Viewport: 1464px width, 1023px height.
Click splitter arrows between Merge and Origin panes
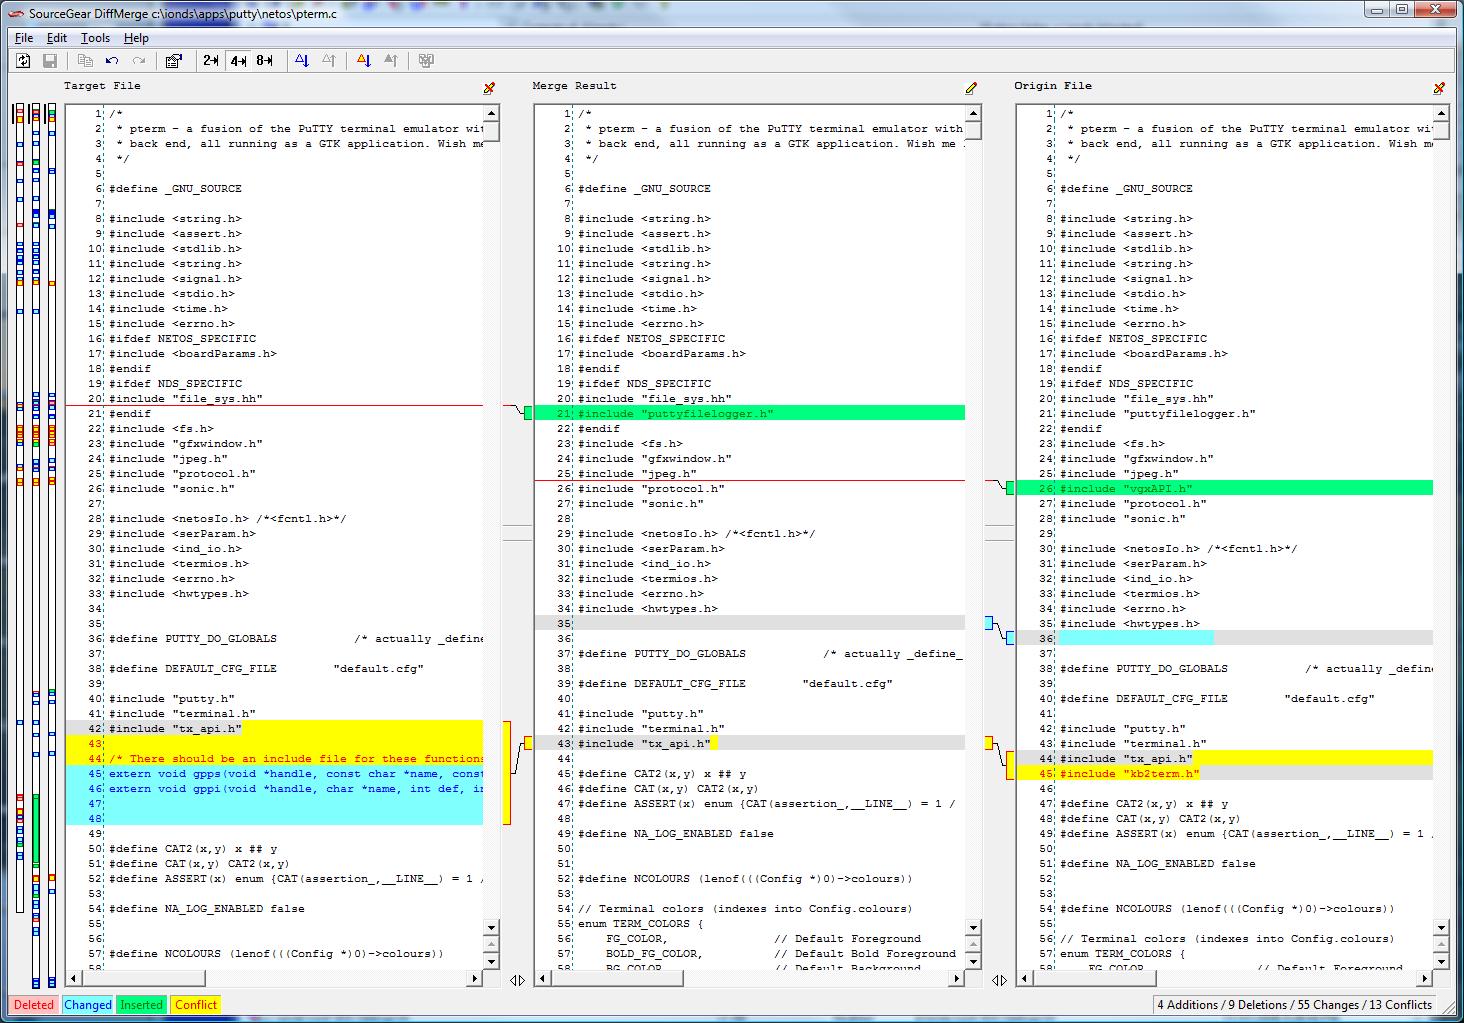point(999,981)
